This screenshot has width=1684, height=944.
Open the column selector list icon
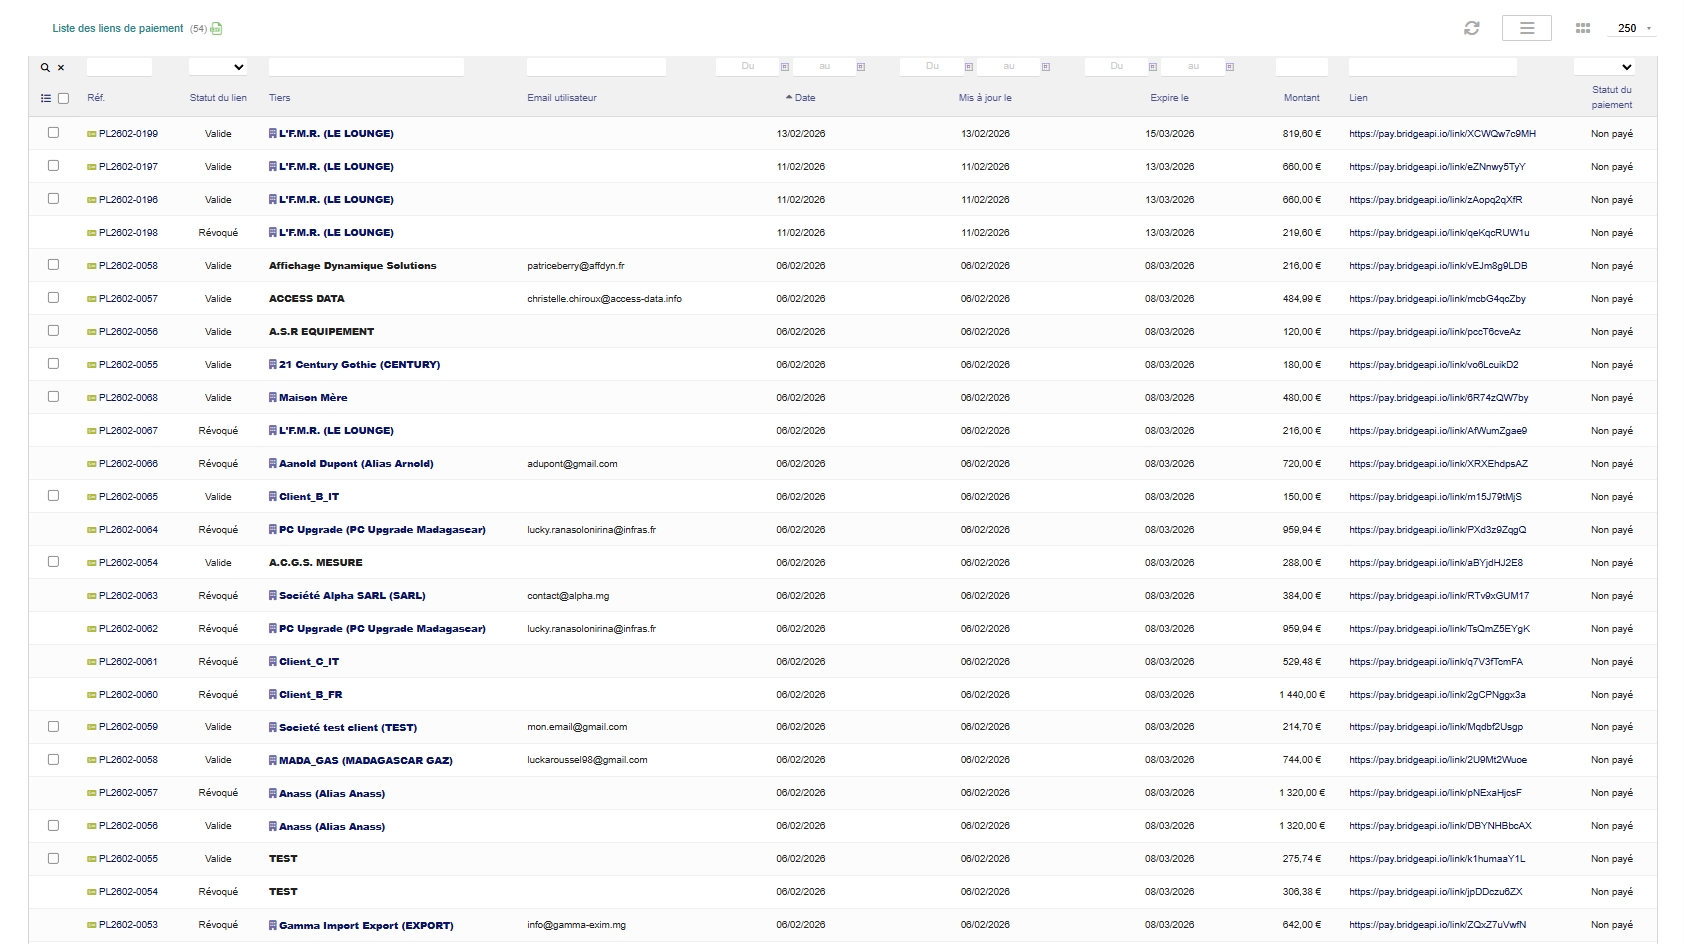pos(45,98)
